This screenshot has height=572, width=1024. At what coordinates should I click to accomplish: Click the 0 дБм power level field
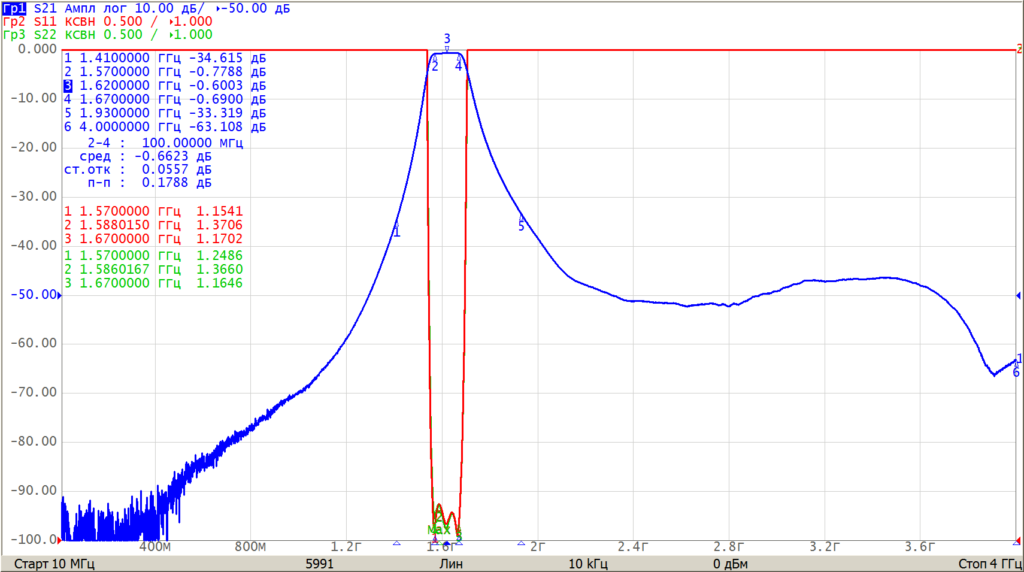(730, 564)
